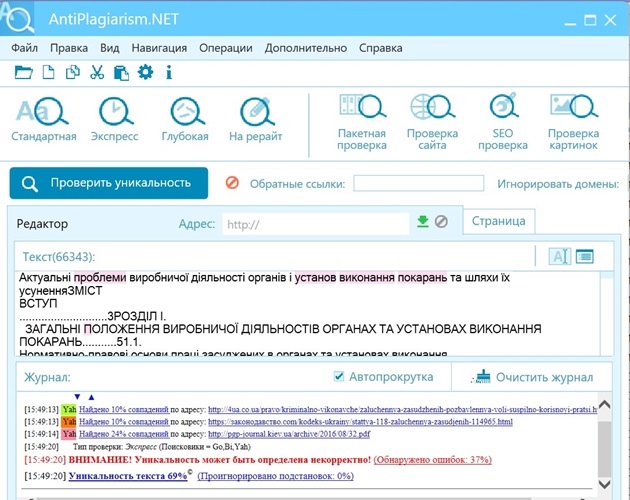Viewport: 630px width, 500px height.
Task: Click Проверить уникальность button
Action: [x=109, y=183]
